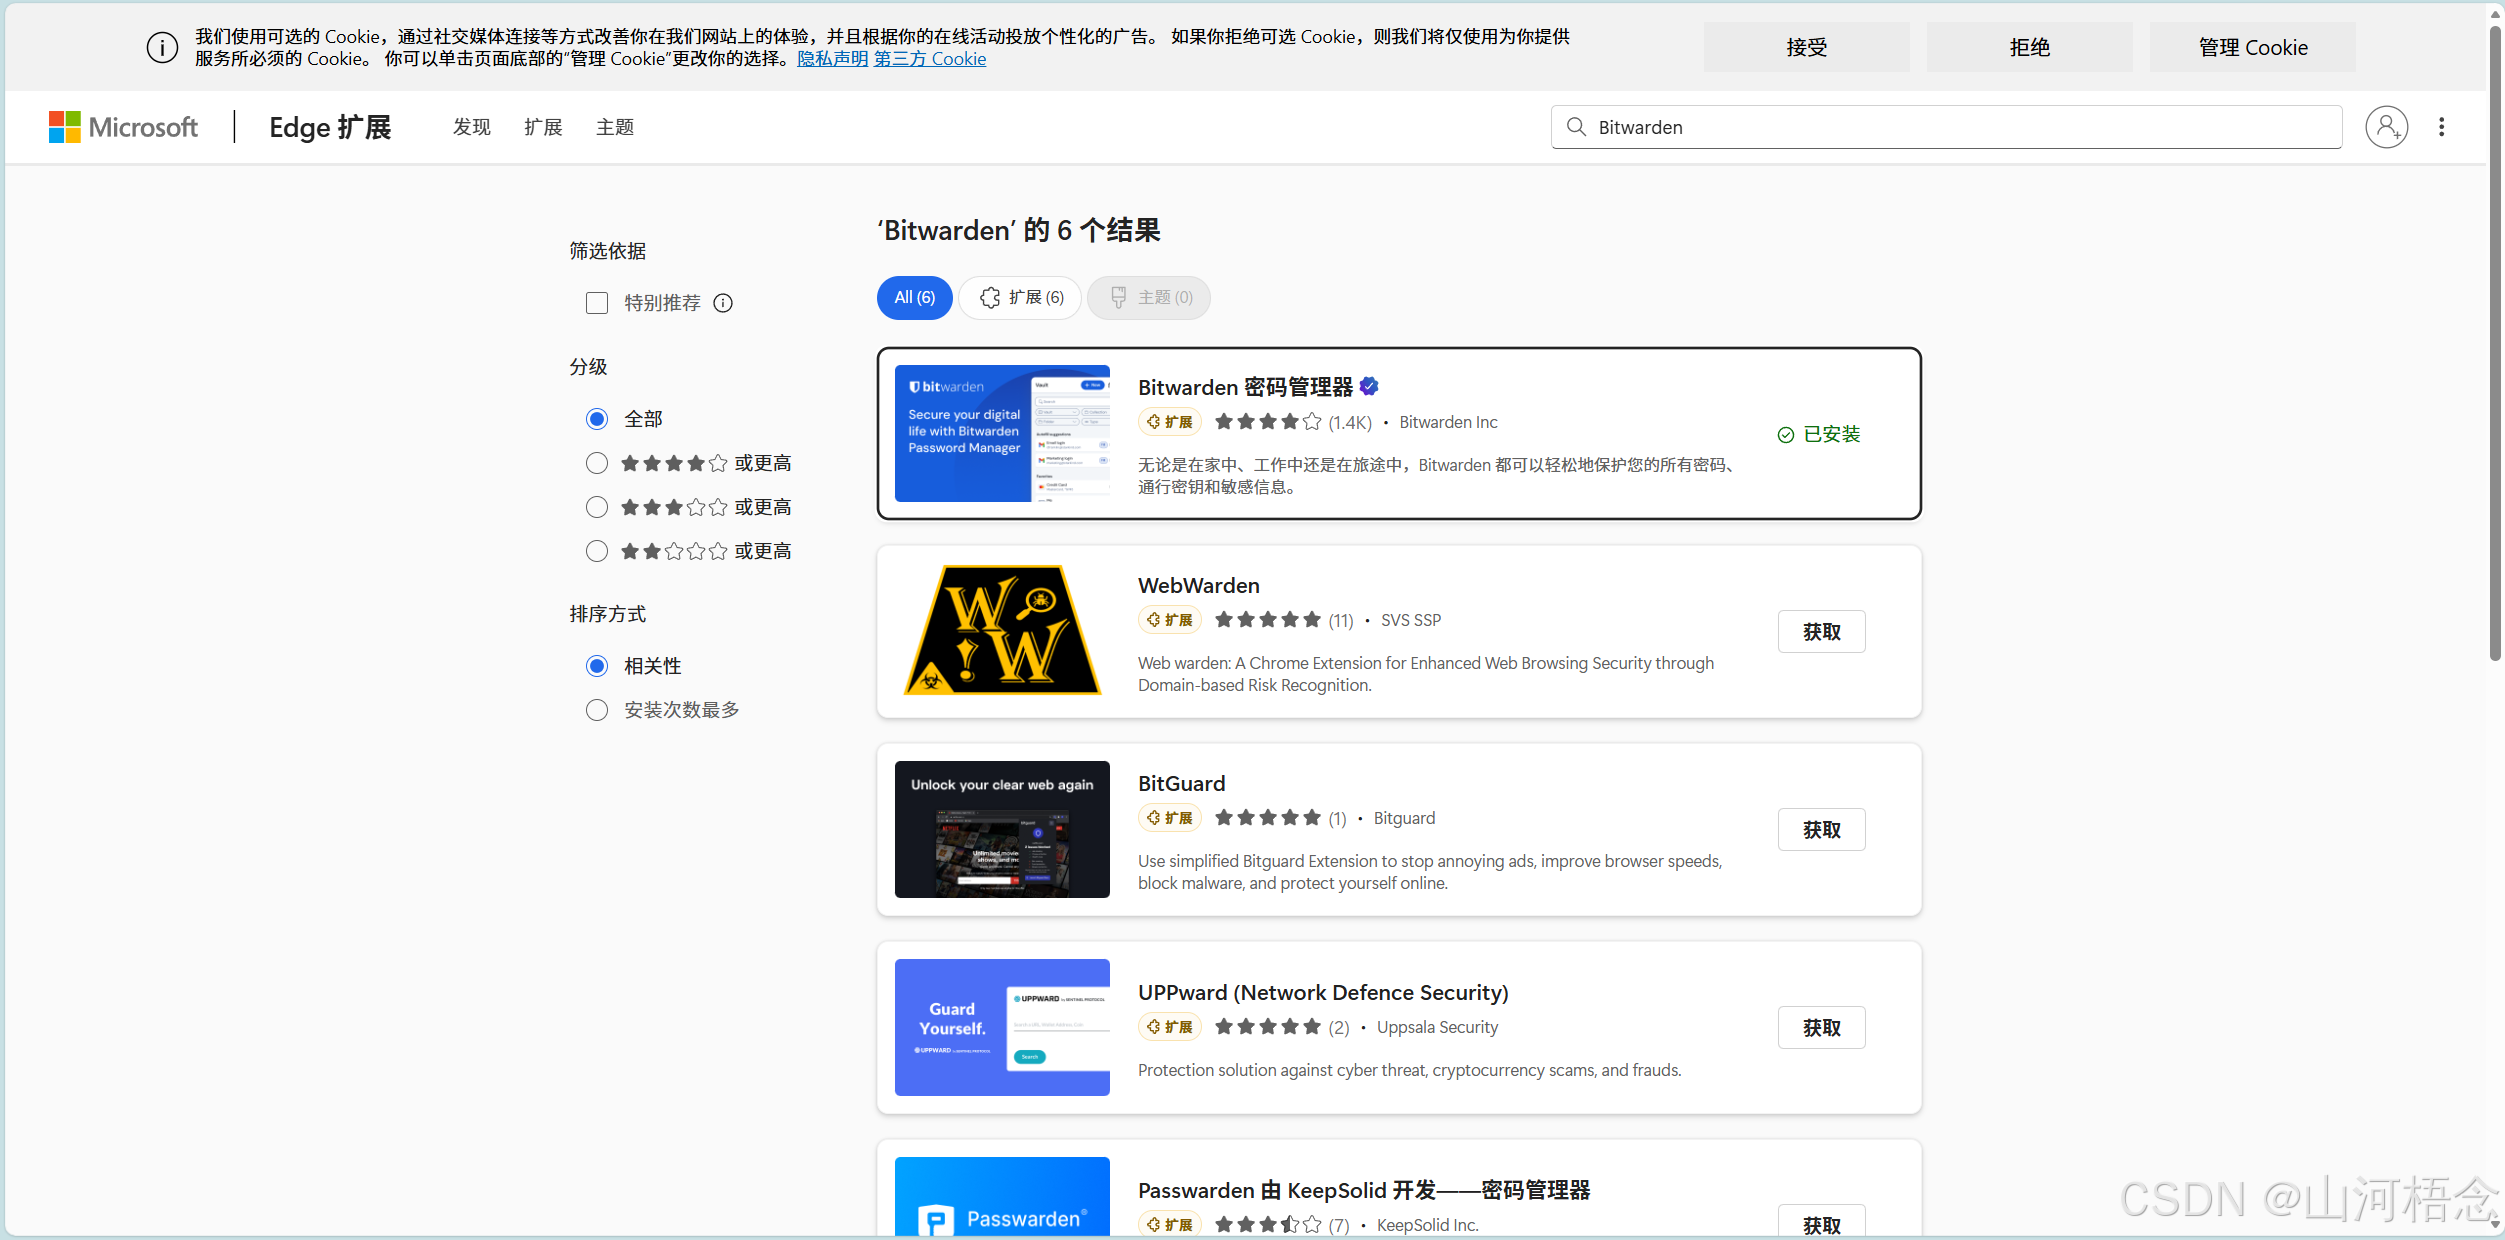The image size is (2505, 1240).
Task: Open the Passwarden 由 KeepSolid 开发 title
Action: (x=1364, y=1190)
